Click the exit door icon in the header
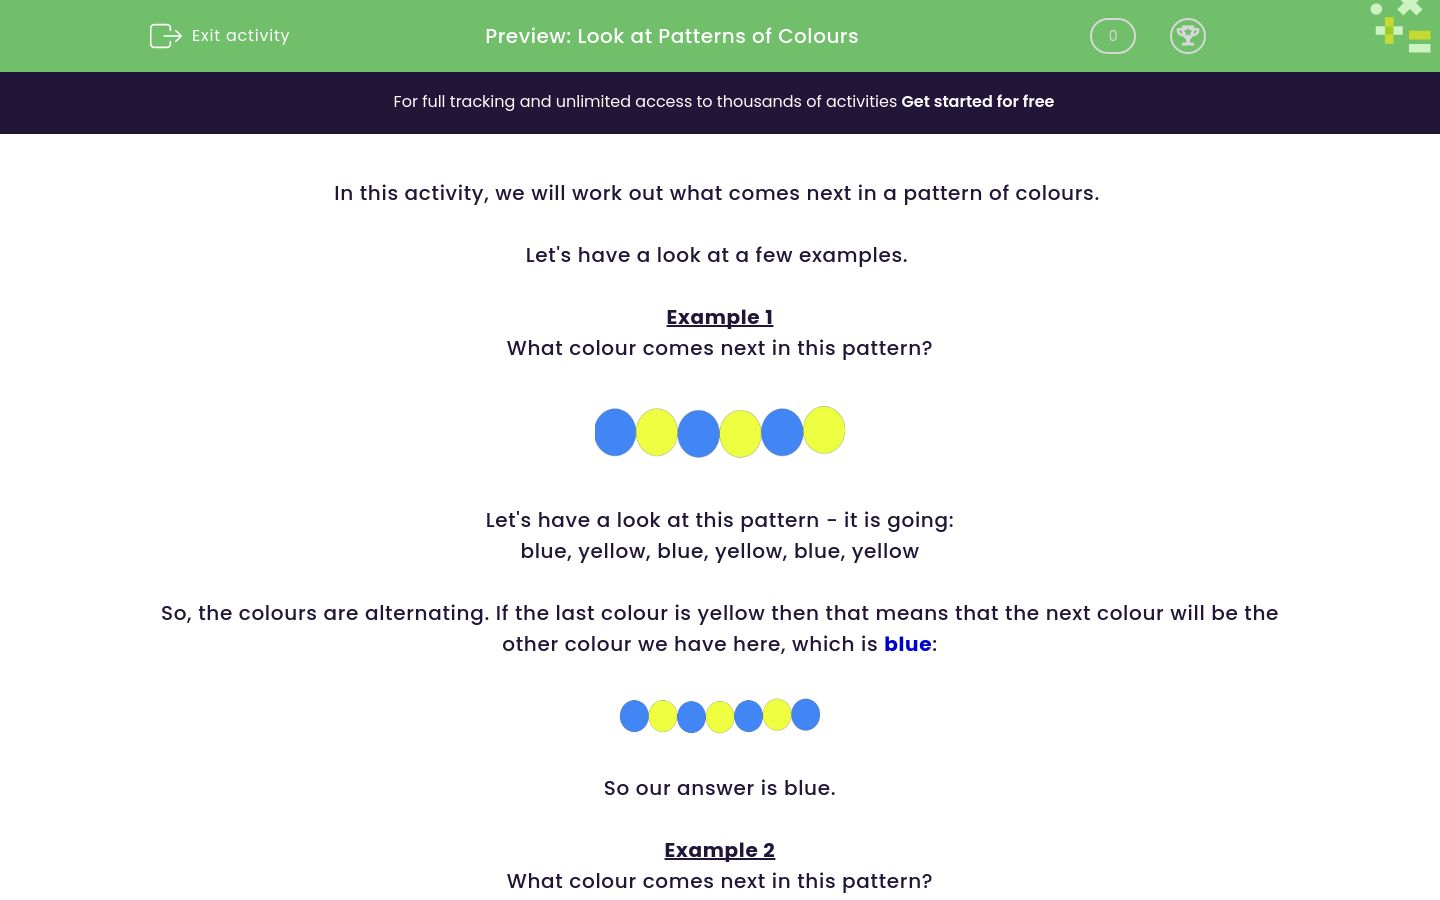The height and width of the screenshot is (900, 1440). (165, 35)
